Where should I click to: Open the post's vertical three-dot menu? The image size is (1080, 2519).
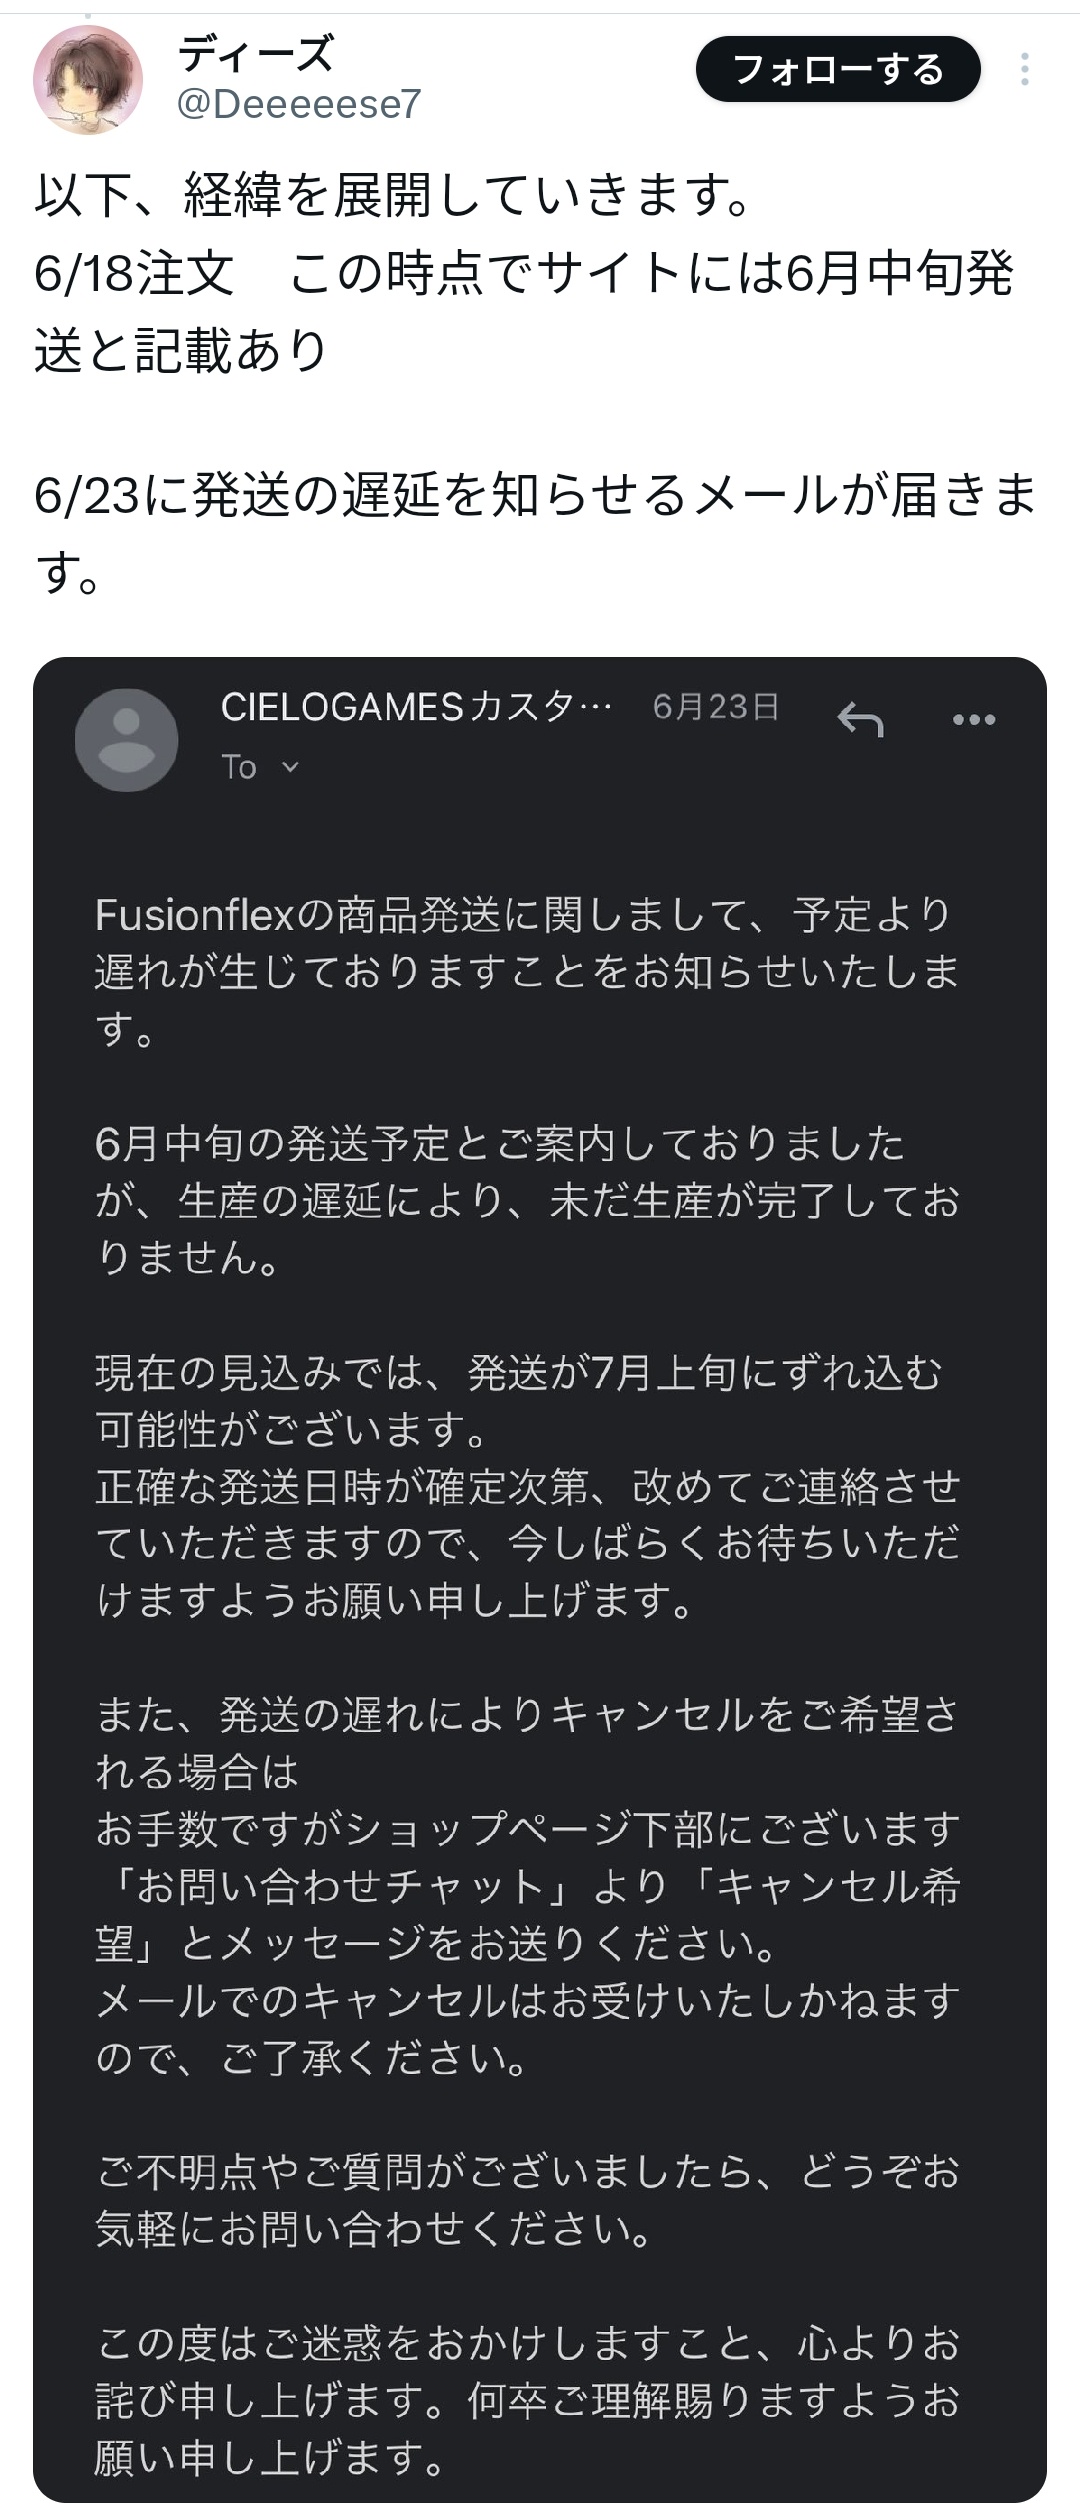point(1024,70)
